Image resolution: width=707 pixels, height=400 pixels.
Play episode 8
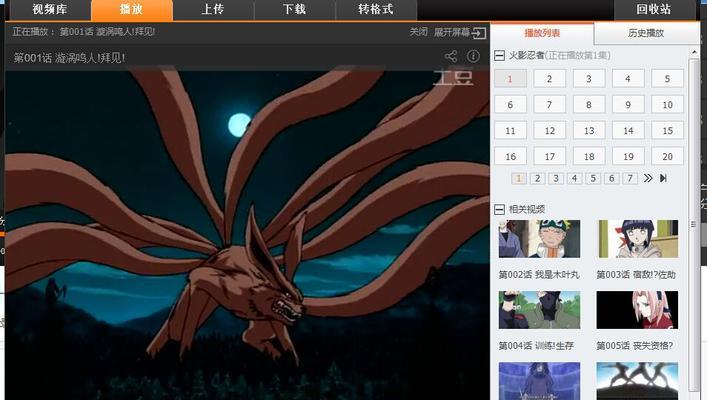[589, 105]
